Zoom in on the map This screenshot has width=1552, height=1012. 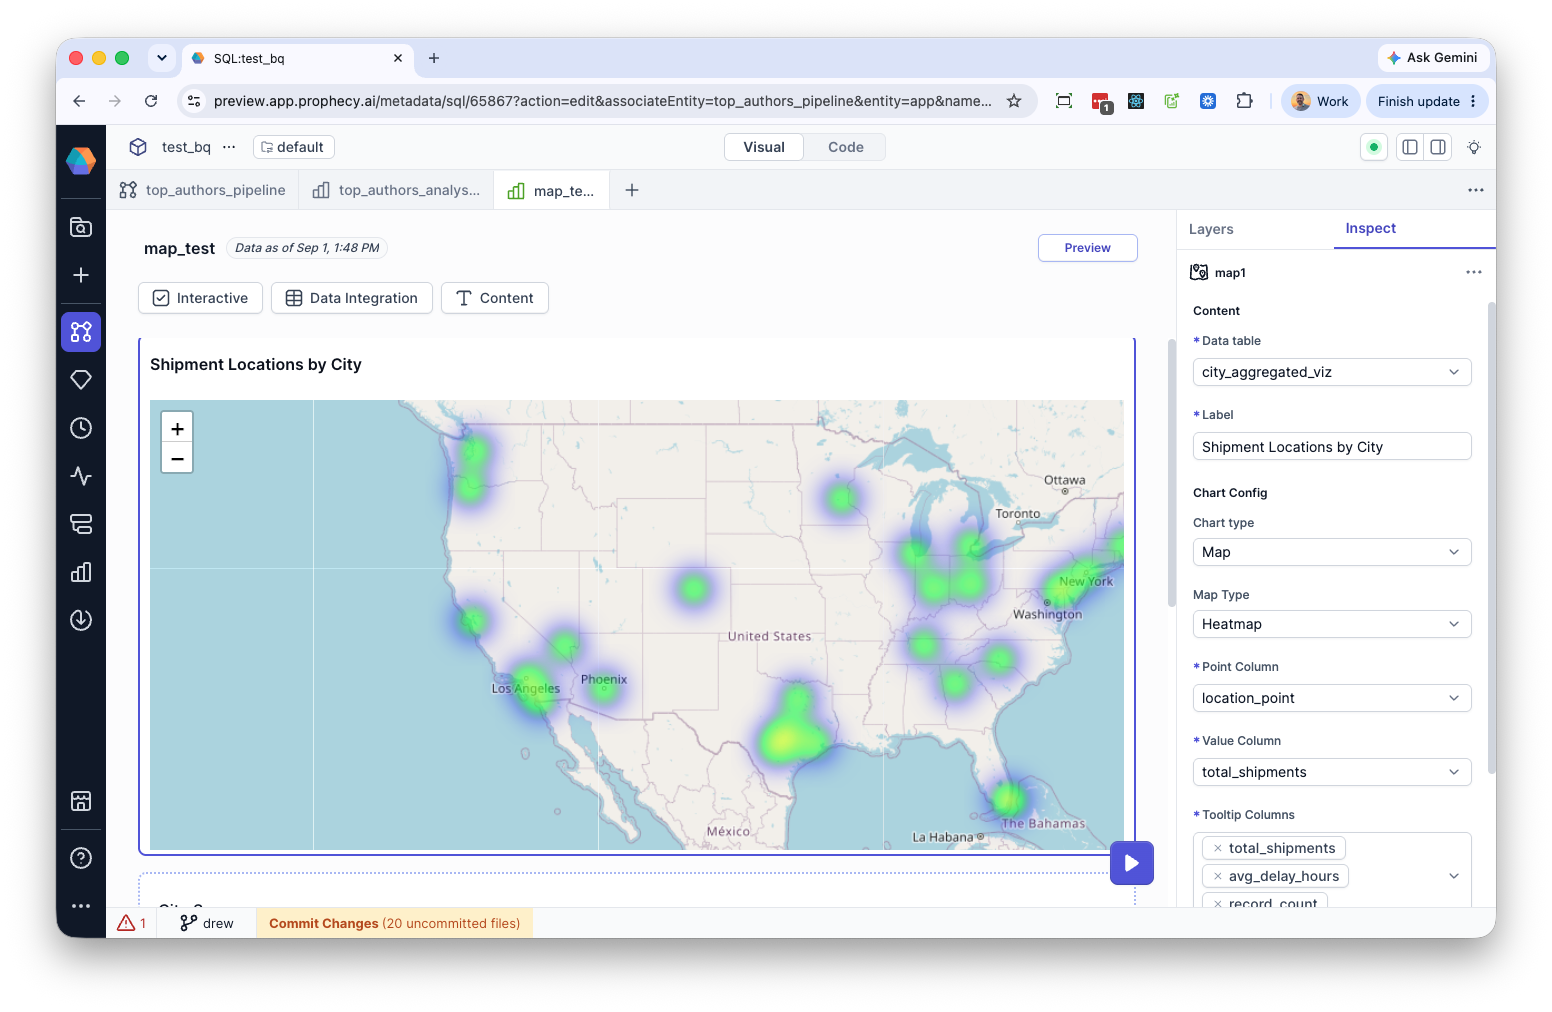[177, 429]
